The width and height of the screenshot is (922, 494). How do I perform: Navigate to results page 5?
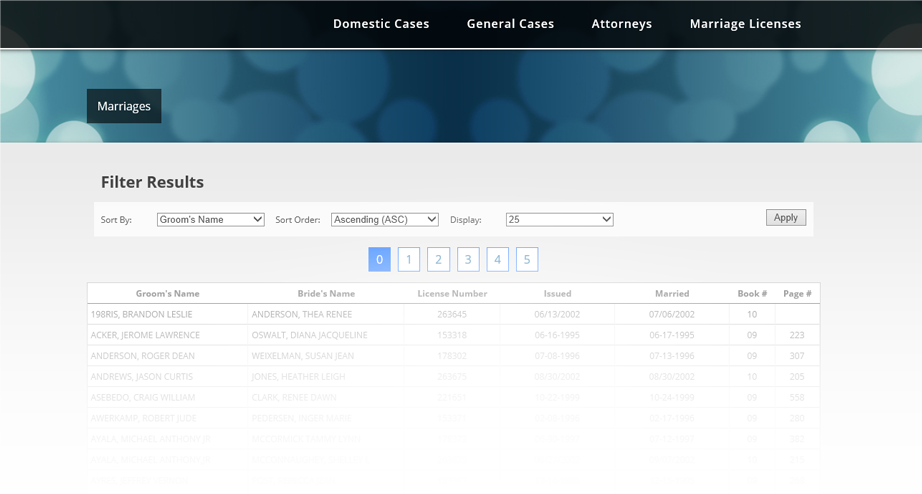527,259
